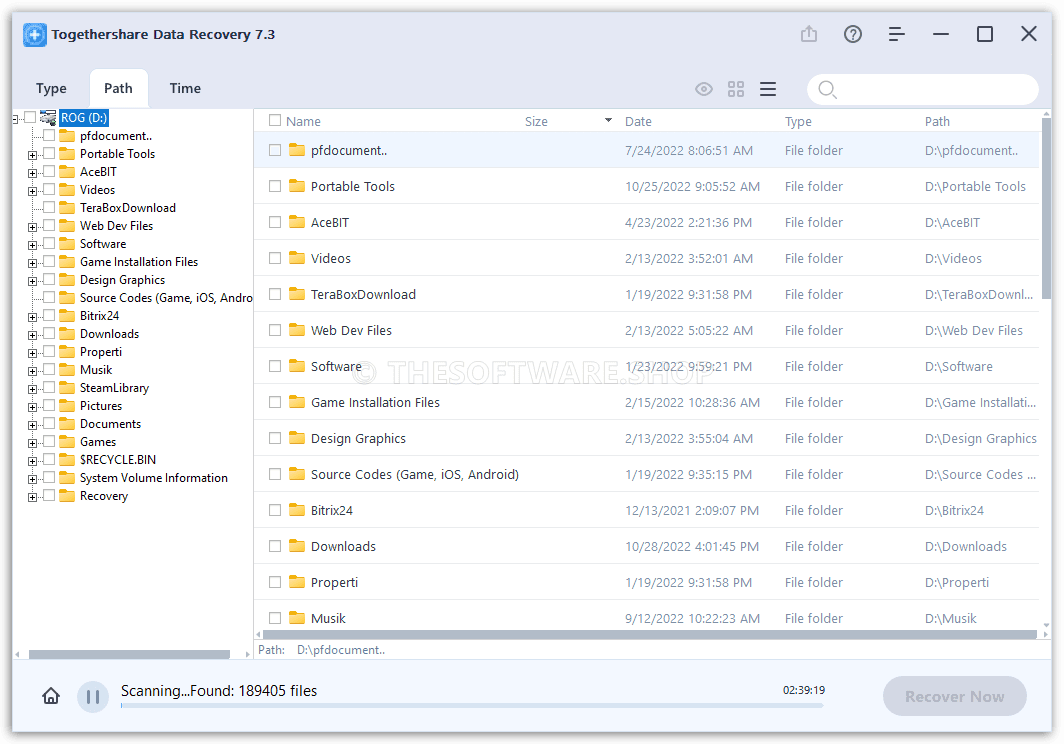Screen dimensions: 1064x744
Task: Check the Game Installation Files row checkbox
Action: point(275,402)
